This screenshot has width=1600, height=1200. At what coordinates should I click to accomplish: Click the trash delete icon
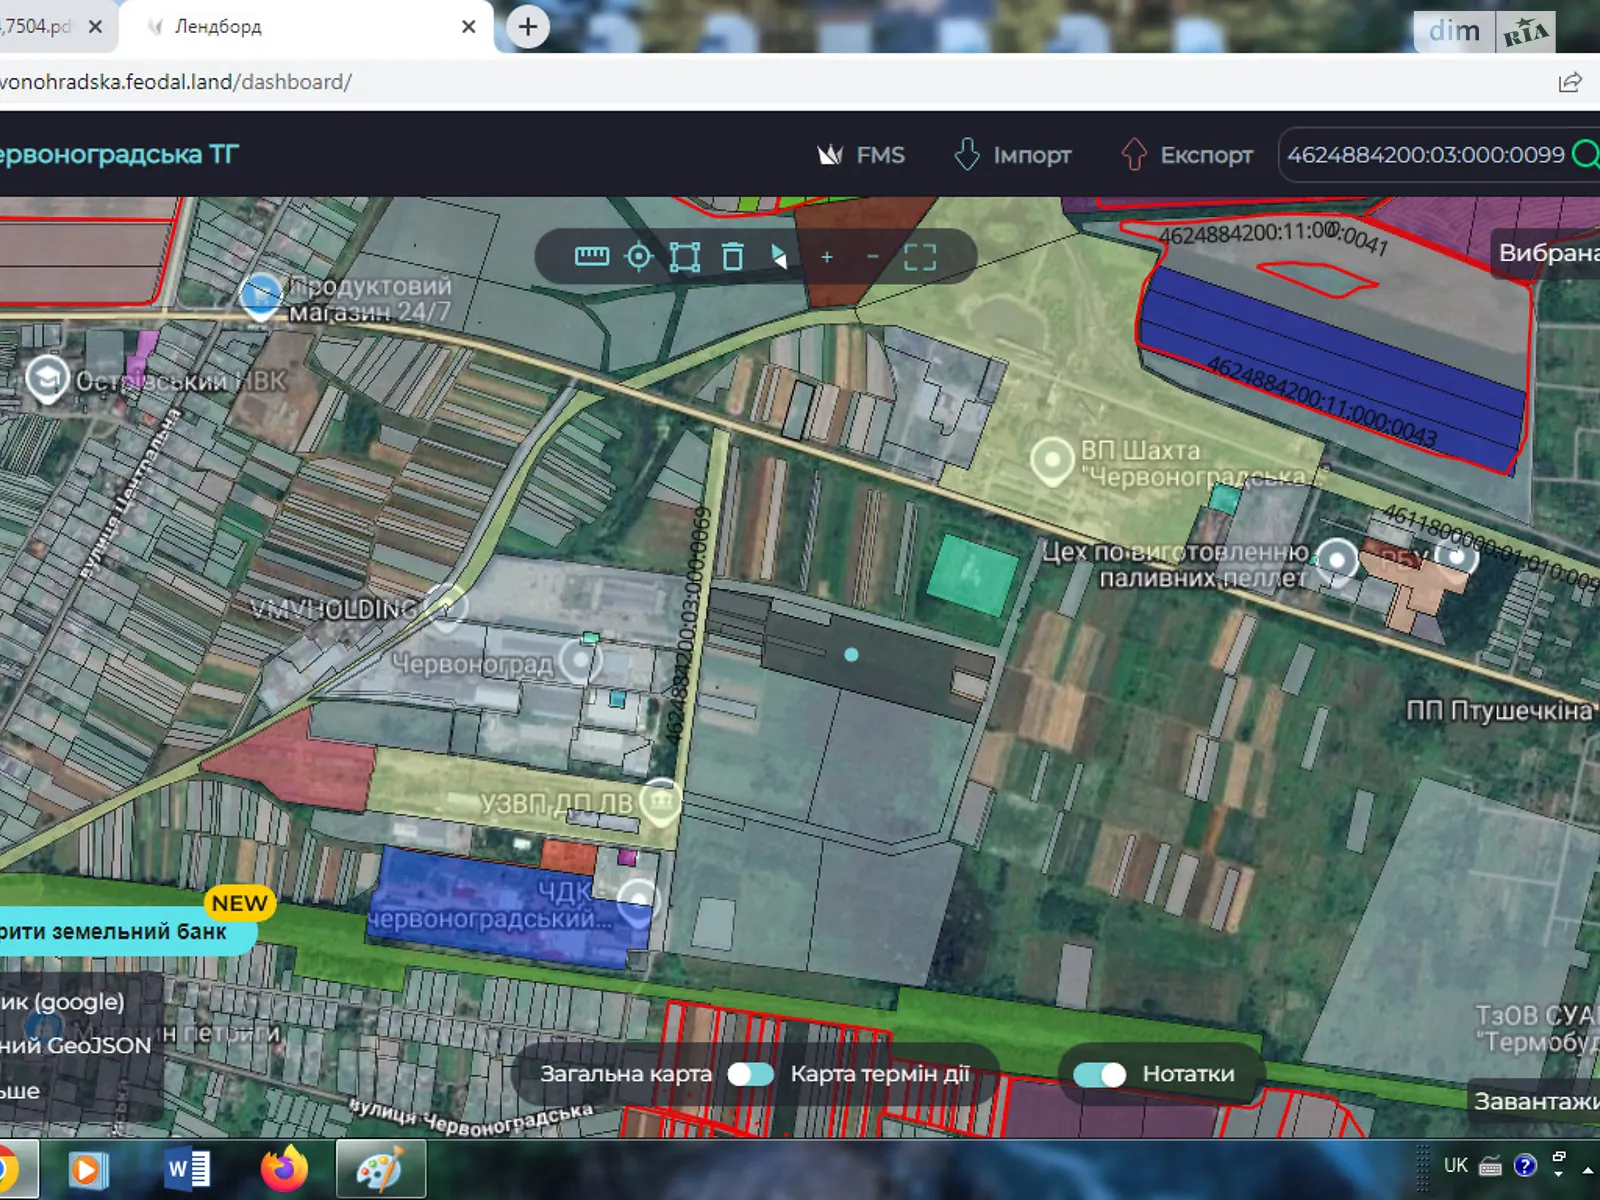coord(733,257)
